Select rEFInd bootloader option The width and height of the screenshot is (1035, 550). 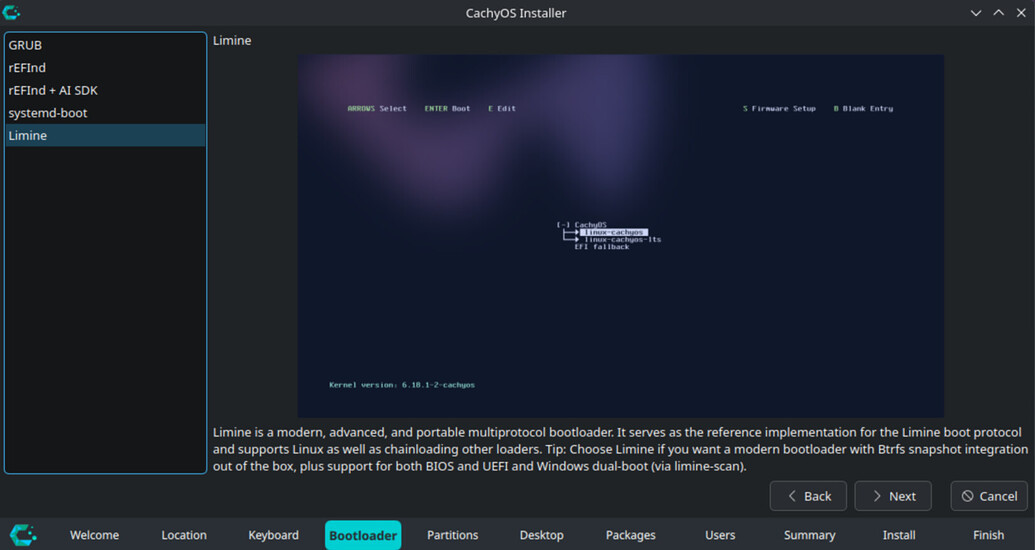tap(27, 68)
